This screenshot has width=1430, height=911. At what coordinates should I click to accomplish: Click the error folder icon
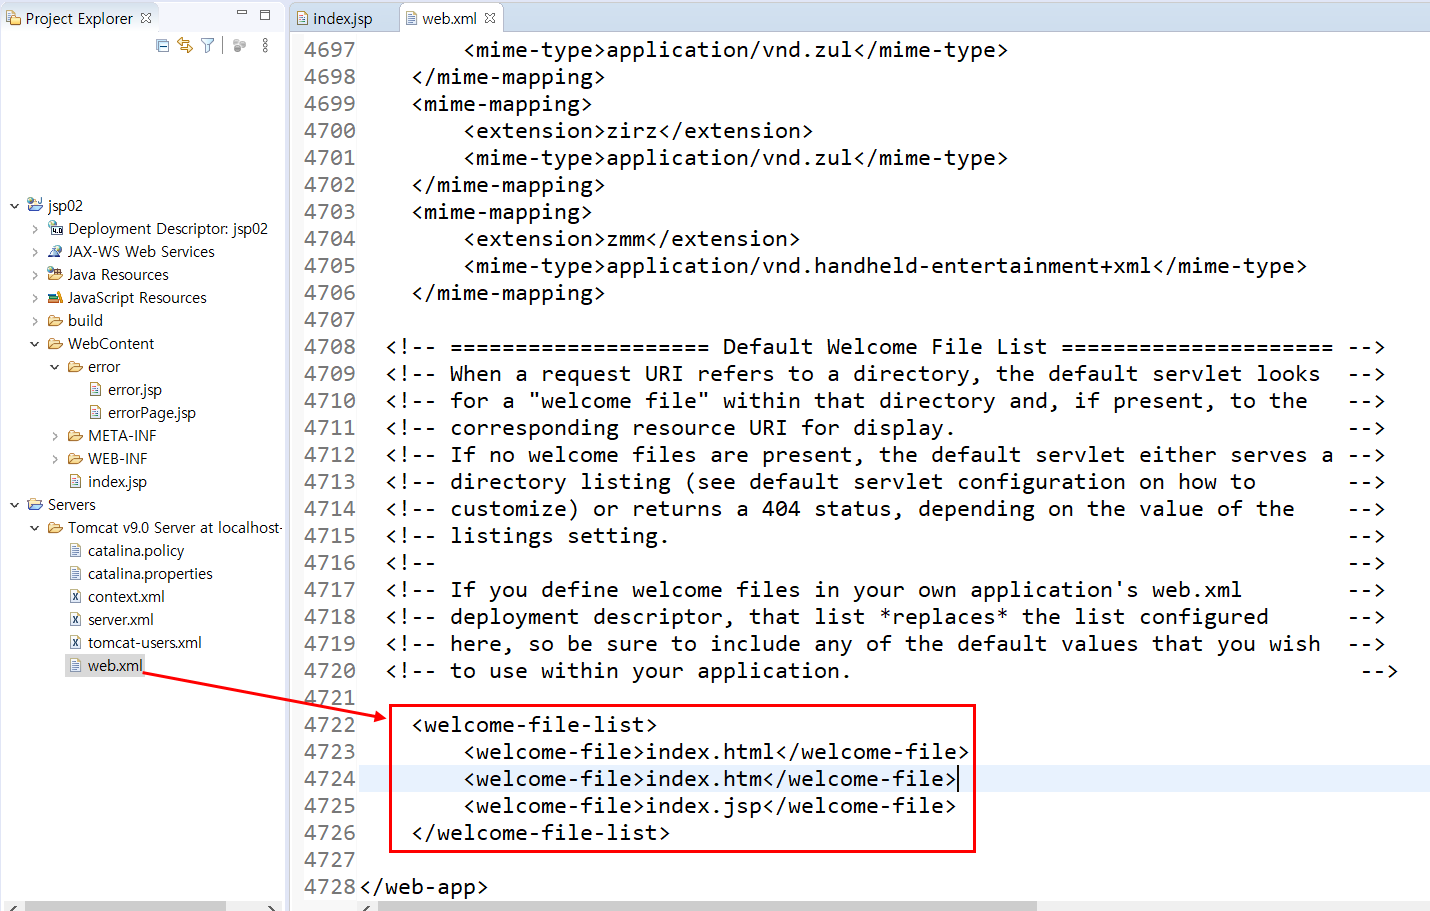[76, 367]
